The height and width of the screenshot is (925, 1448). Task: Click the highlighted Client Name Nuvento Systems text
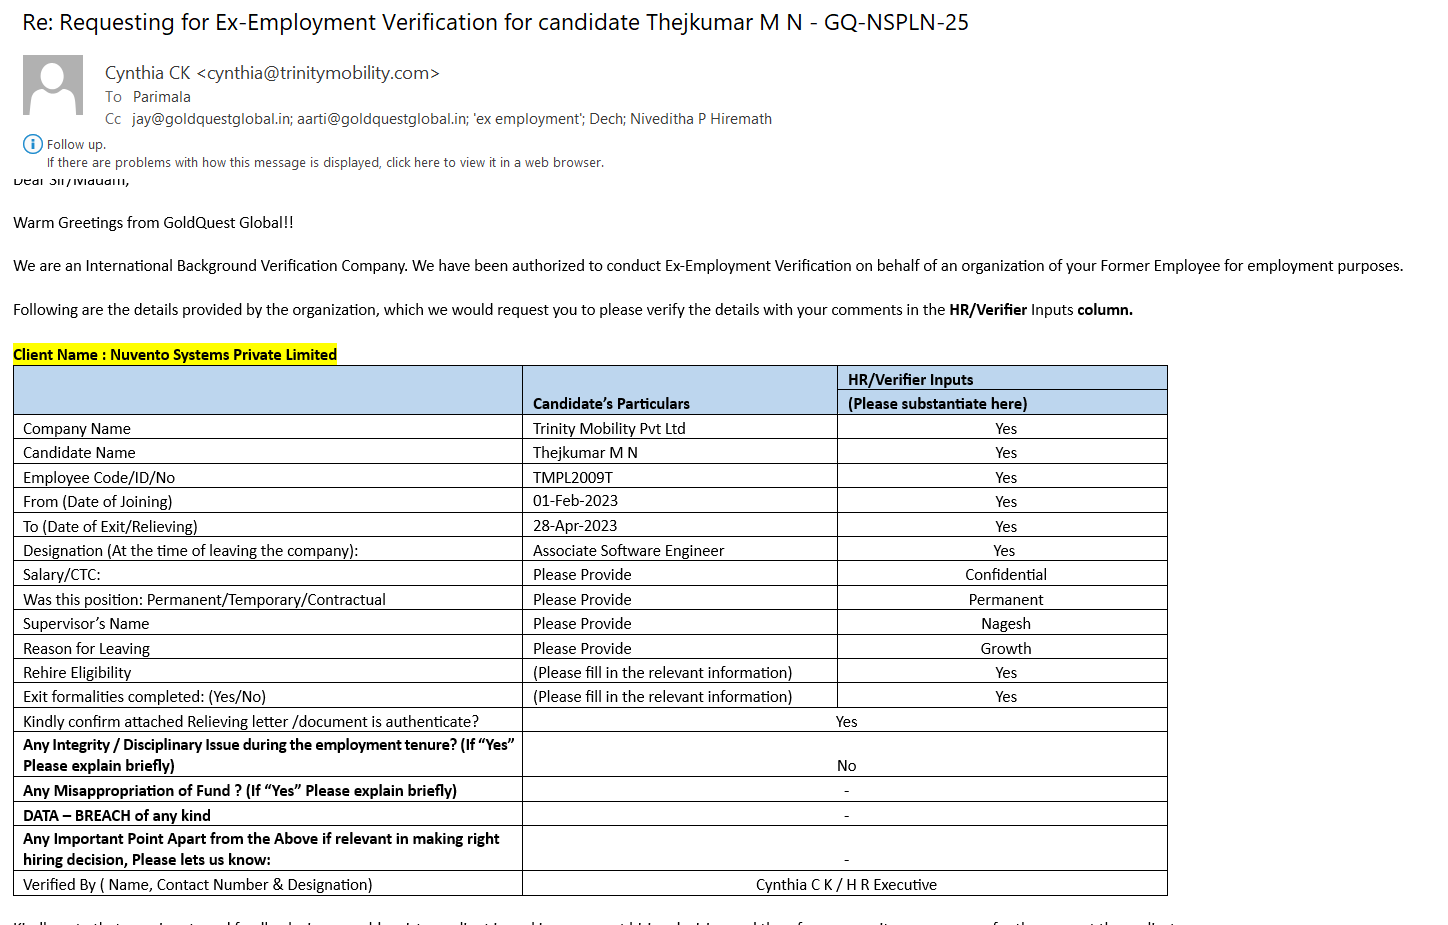tap(175, 355)
